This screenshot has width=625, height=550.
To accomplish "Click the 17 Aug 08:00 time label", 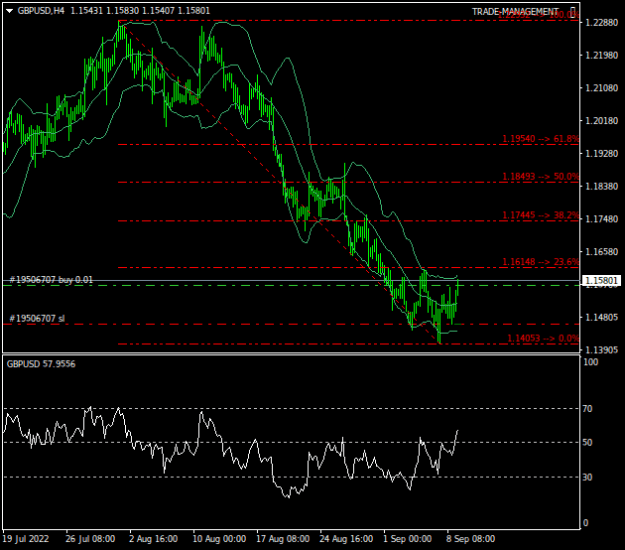I will click(283, 539).
